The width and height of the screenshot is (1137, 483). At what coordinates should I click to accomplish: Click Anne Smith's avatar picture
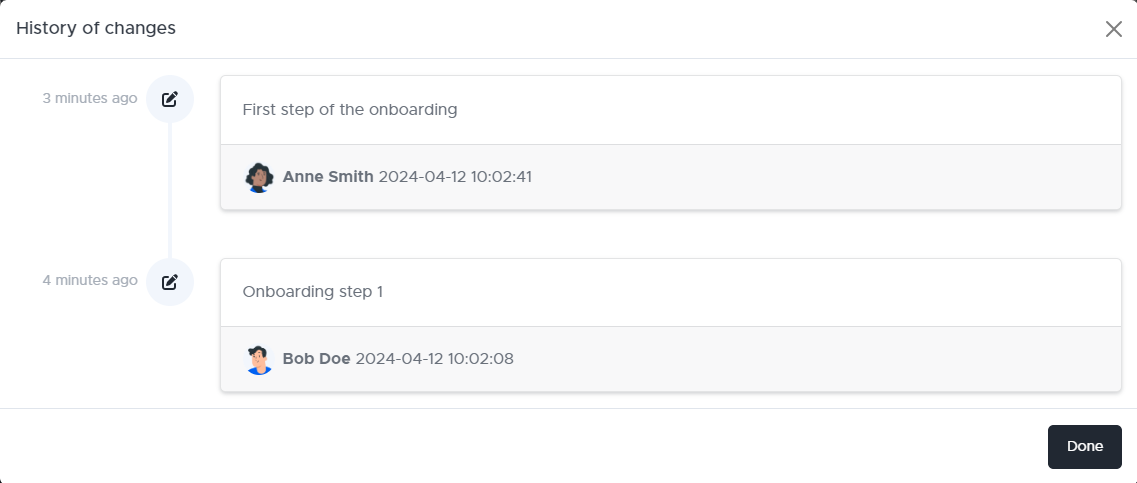[259, 177]
